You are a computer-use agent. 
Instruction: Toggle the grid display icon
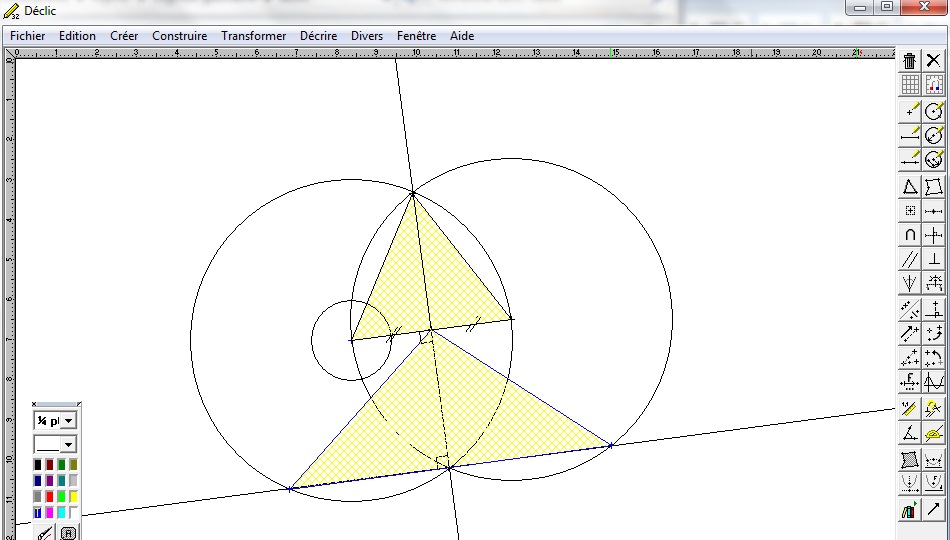pyautogui.click(x=910, y=85)
